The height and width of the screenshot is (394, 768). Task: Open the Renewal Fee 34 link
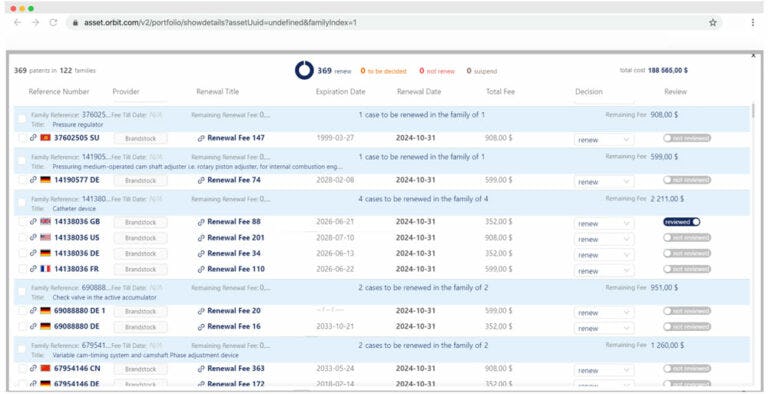234,253
